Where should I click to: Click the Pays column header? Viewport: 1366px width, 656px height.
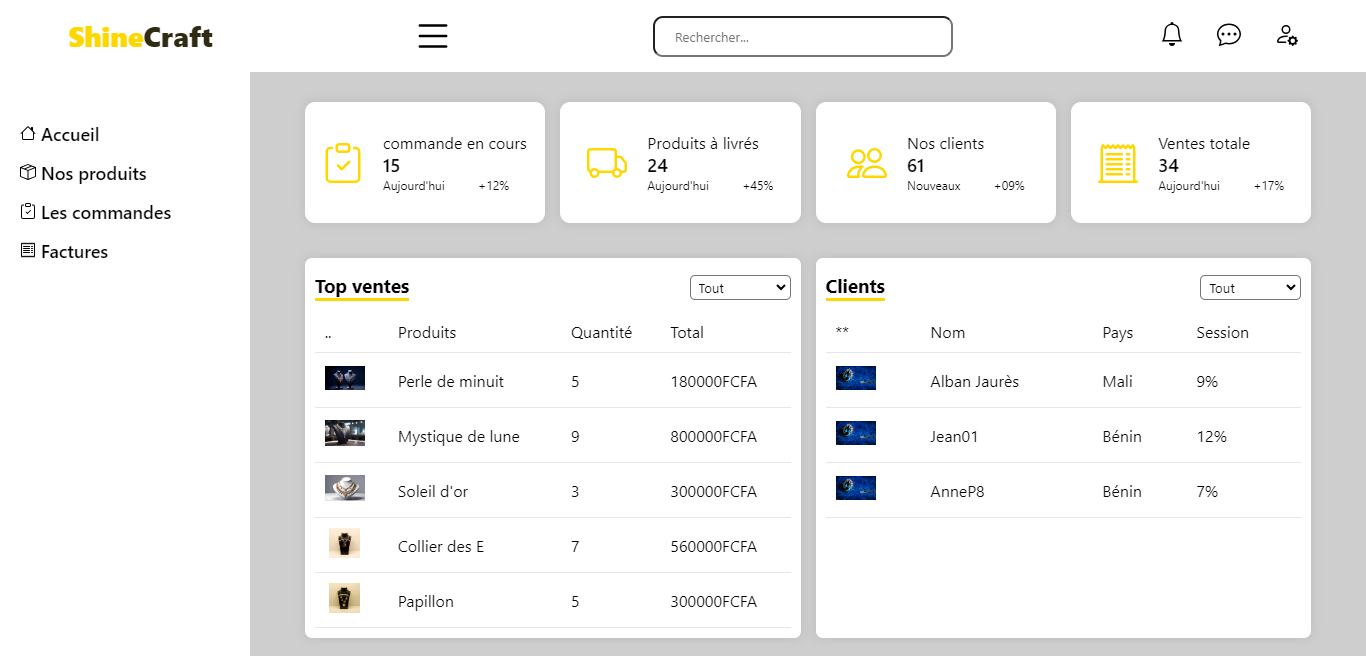click(1118, 333)
